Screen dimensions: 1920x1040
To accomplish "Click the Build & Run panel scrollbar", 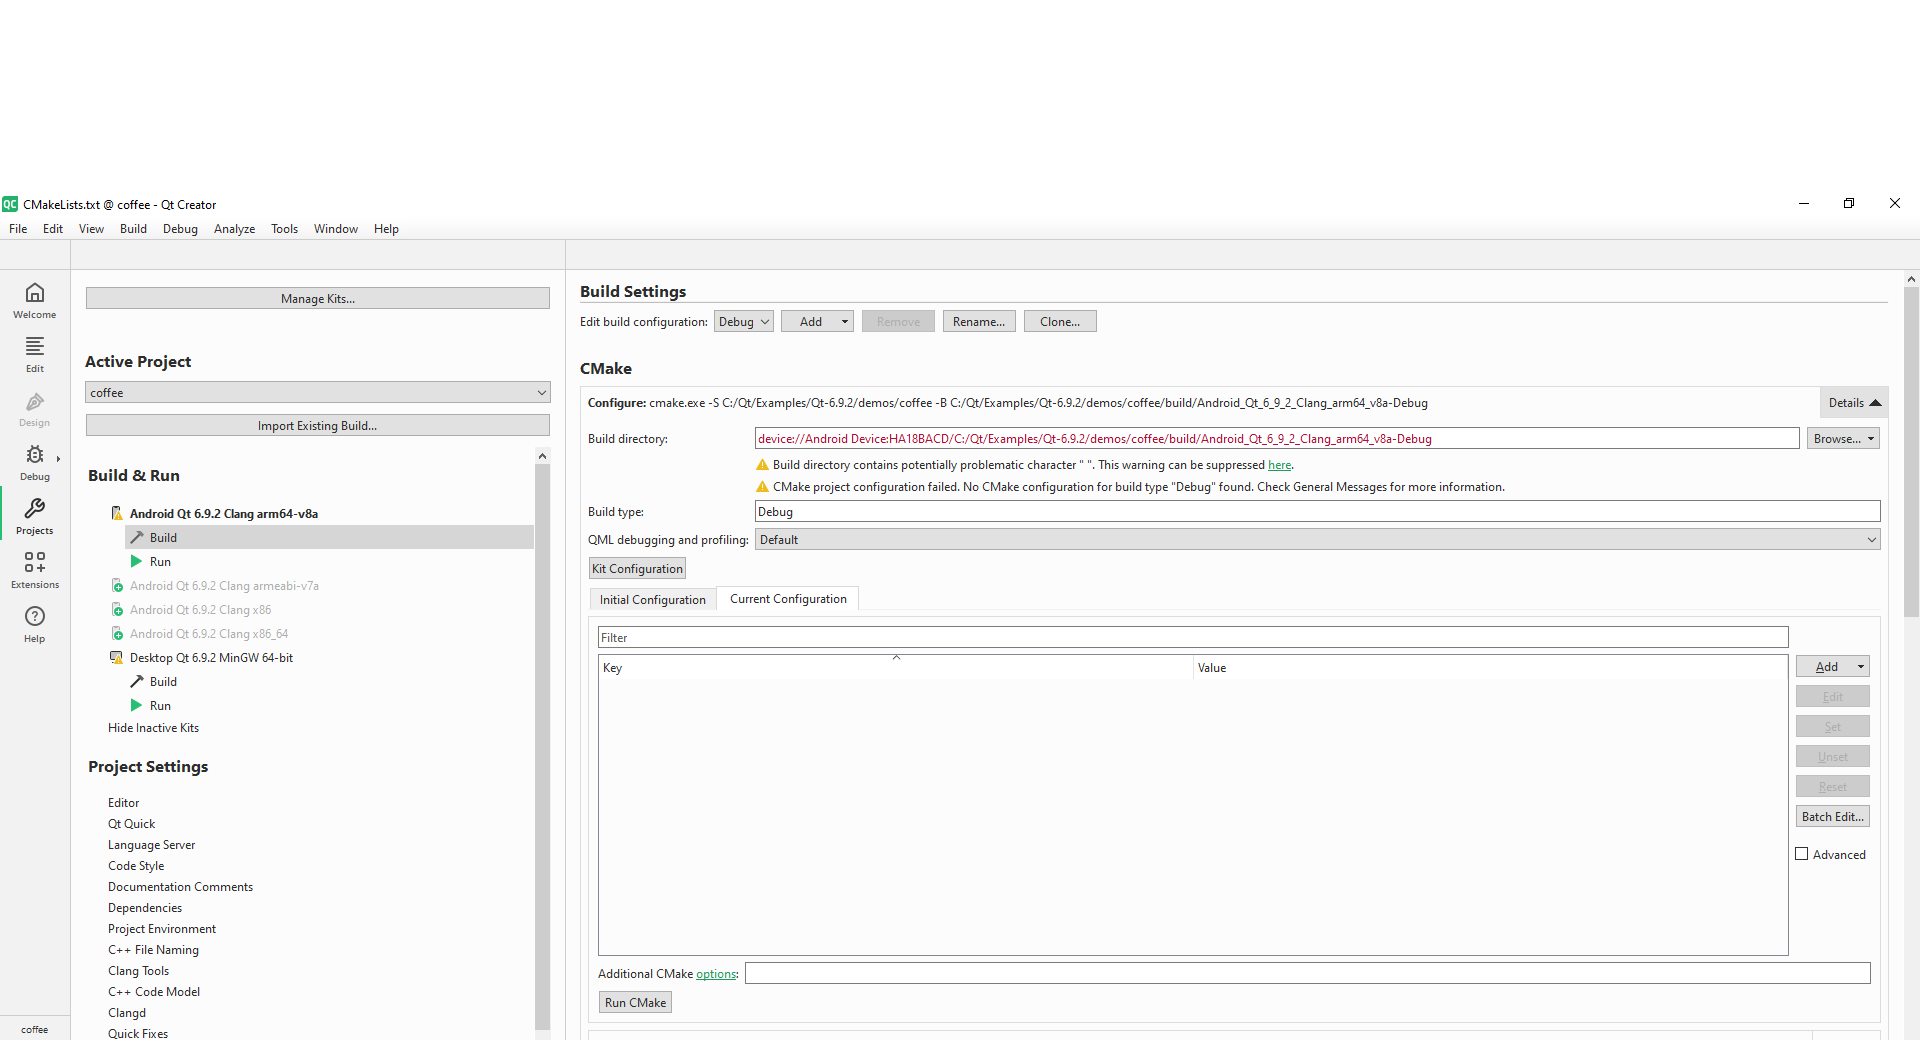I will tap(543, 745).
